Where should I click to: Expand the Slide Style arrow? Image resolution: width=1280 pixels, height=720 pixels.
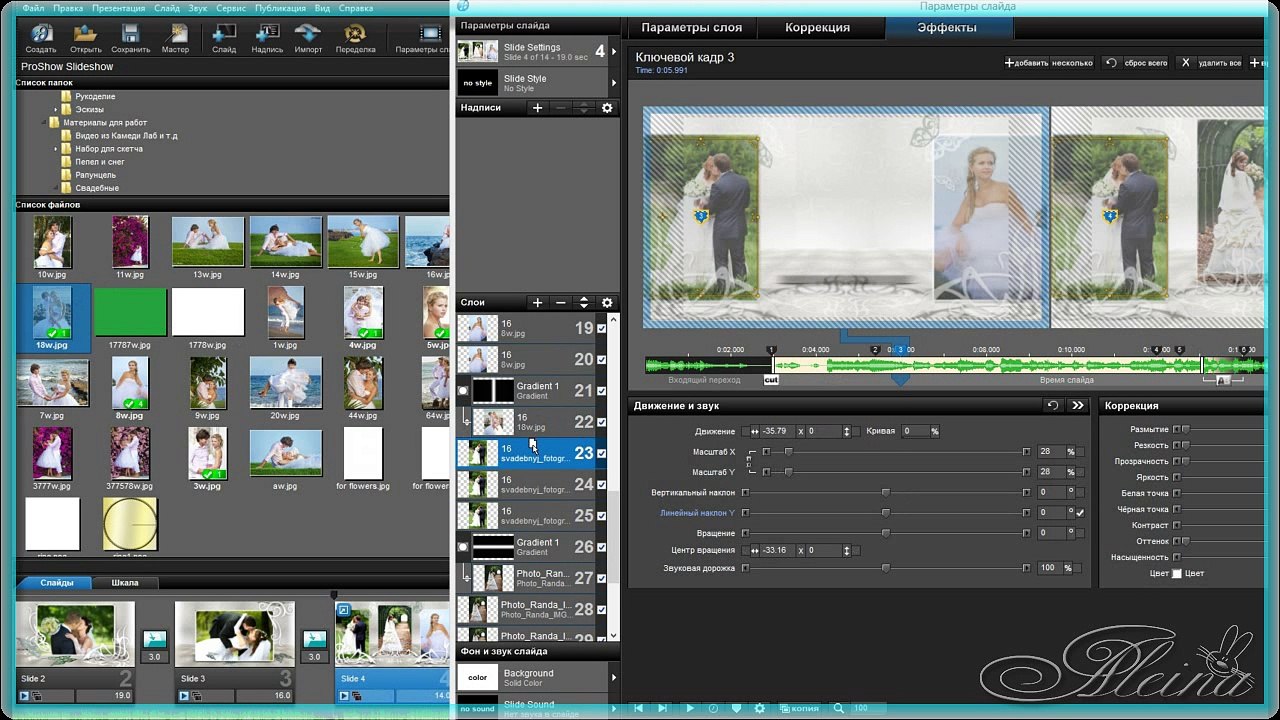613,83
